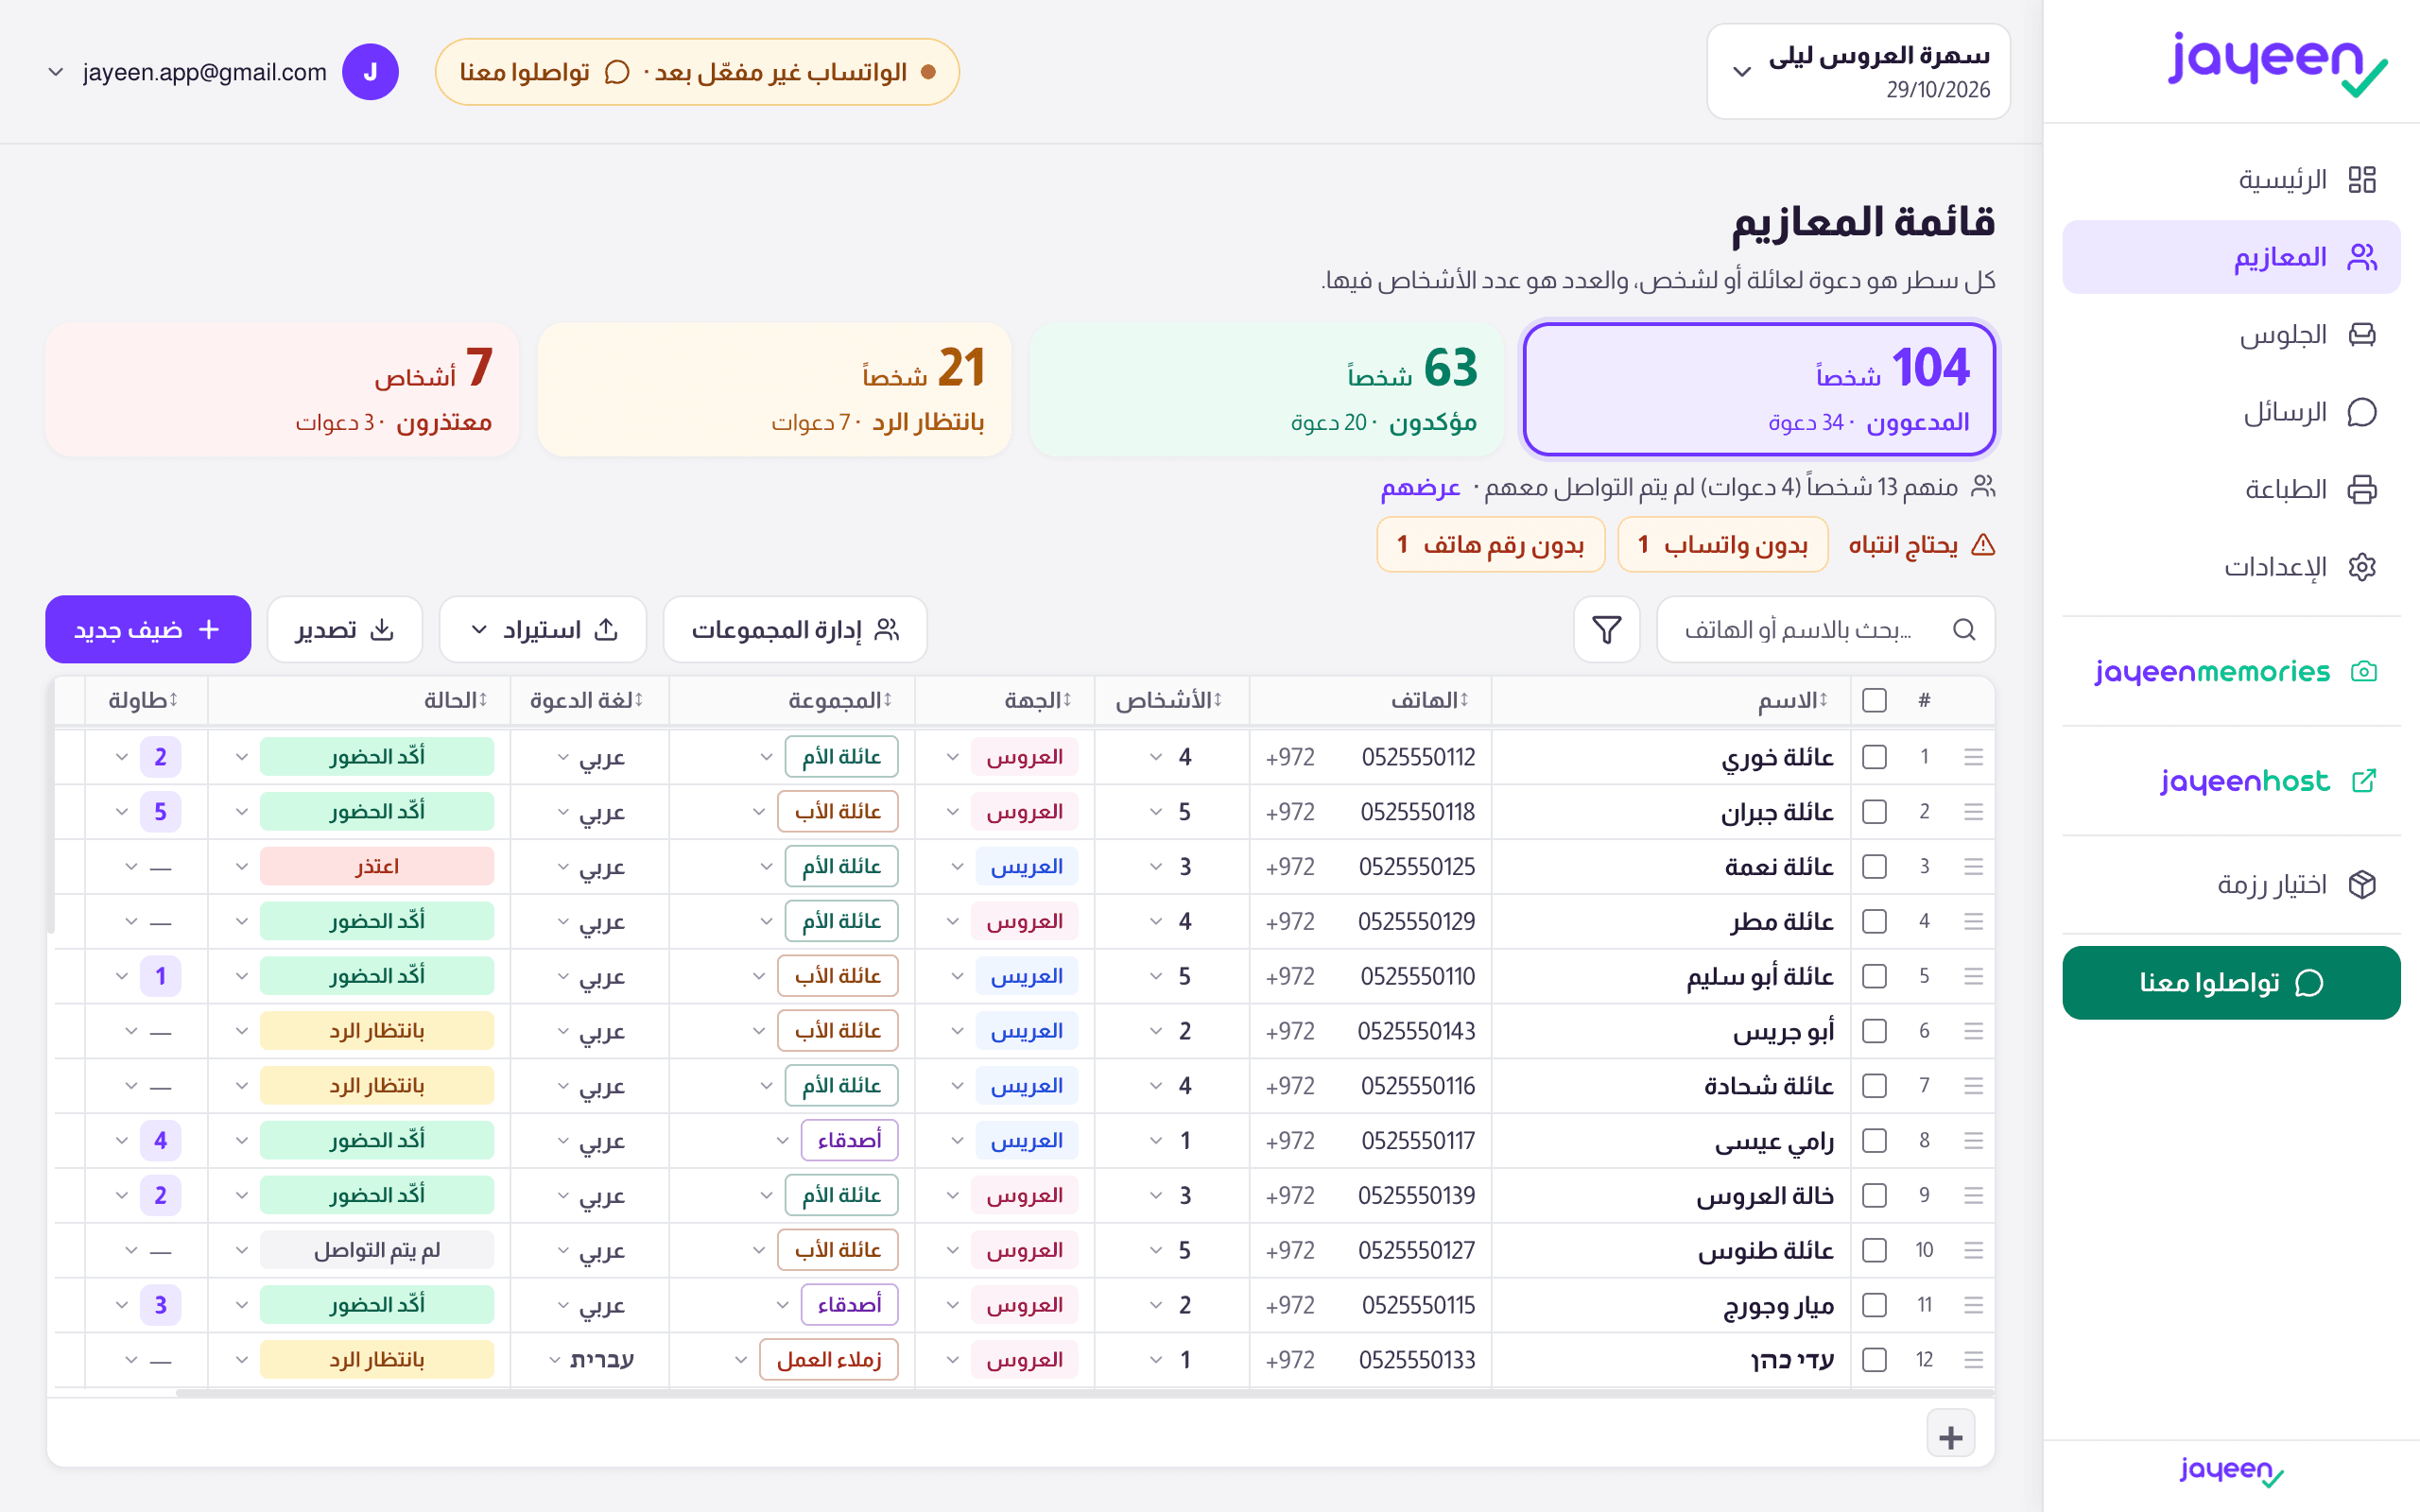Sort table by الحالة column
The image size is (2420, 1512).
pyautogui.click(x=456, y=700)
